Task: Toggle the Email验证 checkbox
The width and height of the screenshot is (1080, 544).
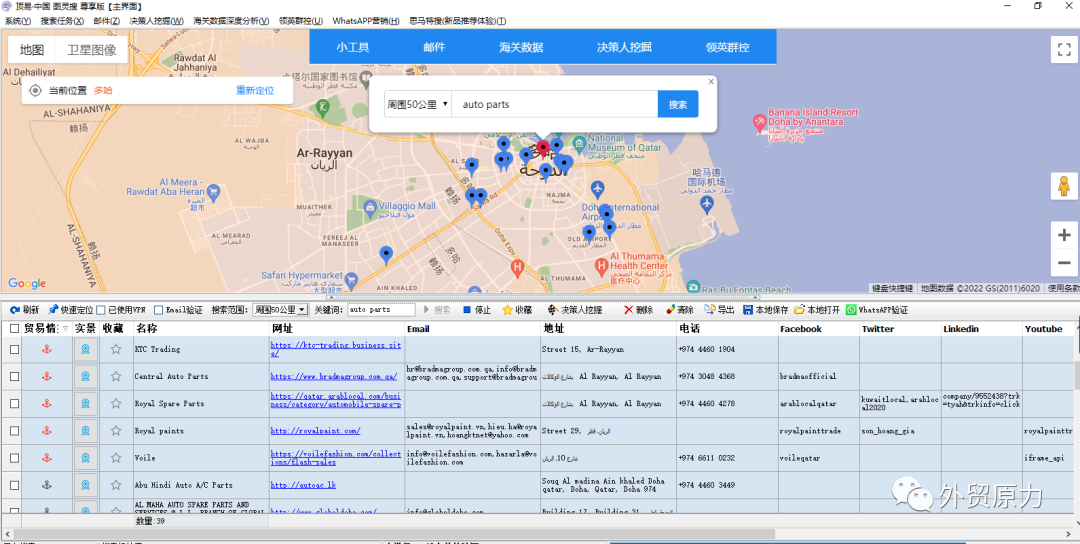Action: 158,310
